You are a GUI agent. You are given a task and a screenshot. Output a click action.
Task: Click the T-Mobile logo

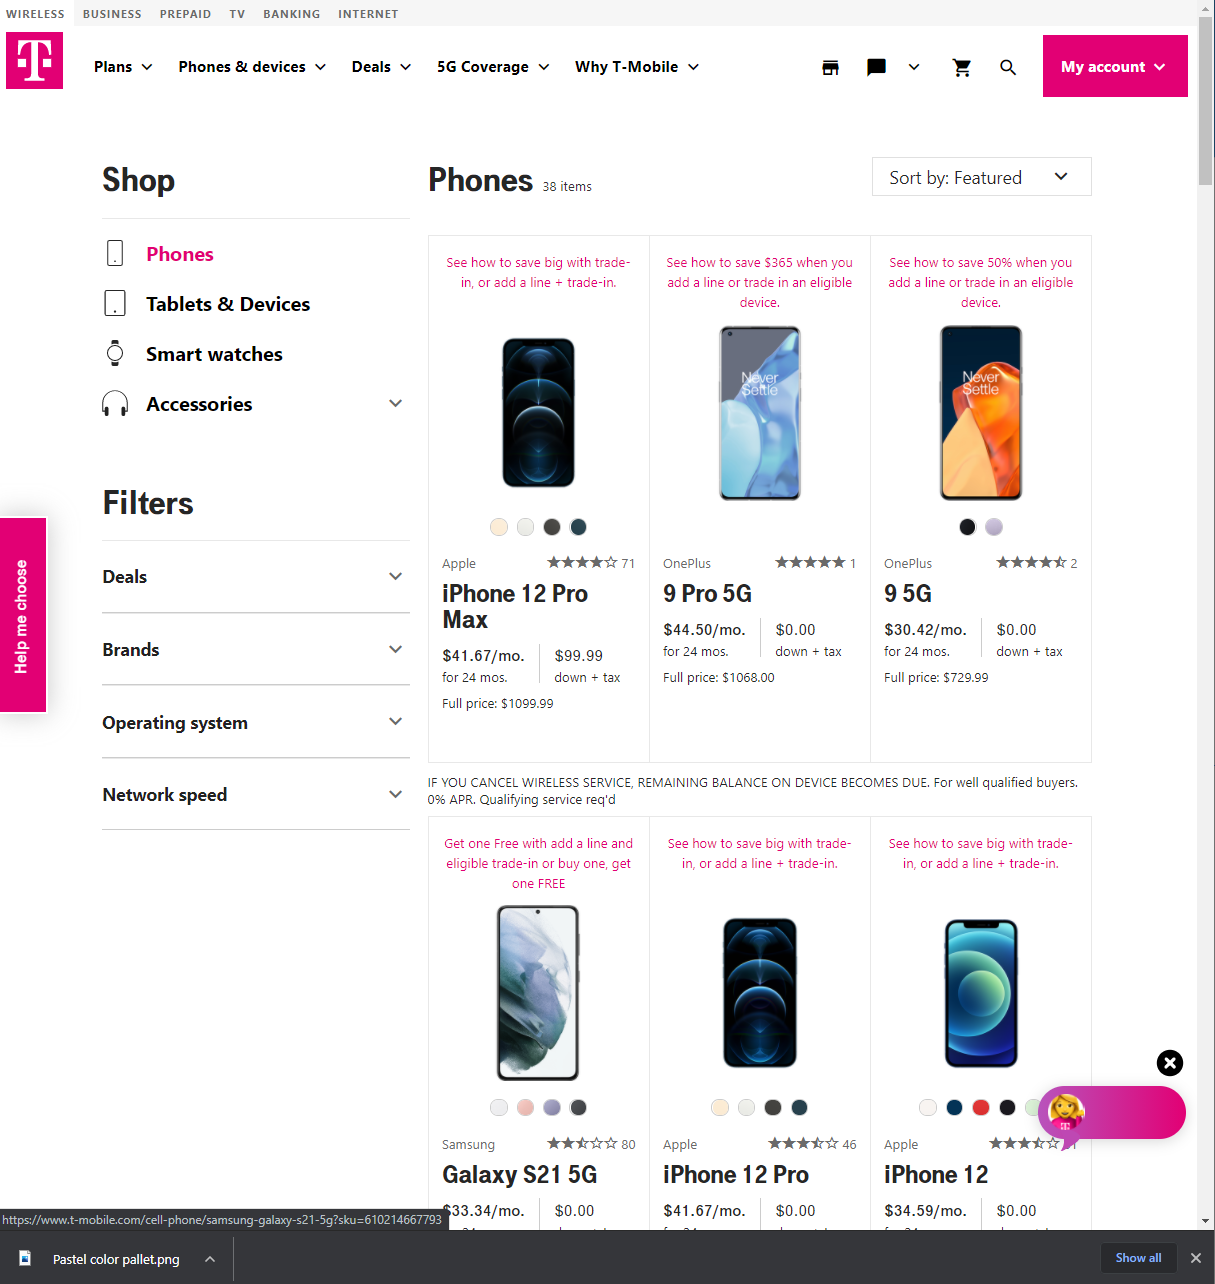point(34,60)
